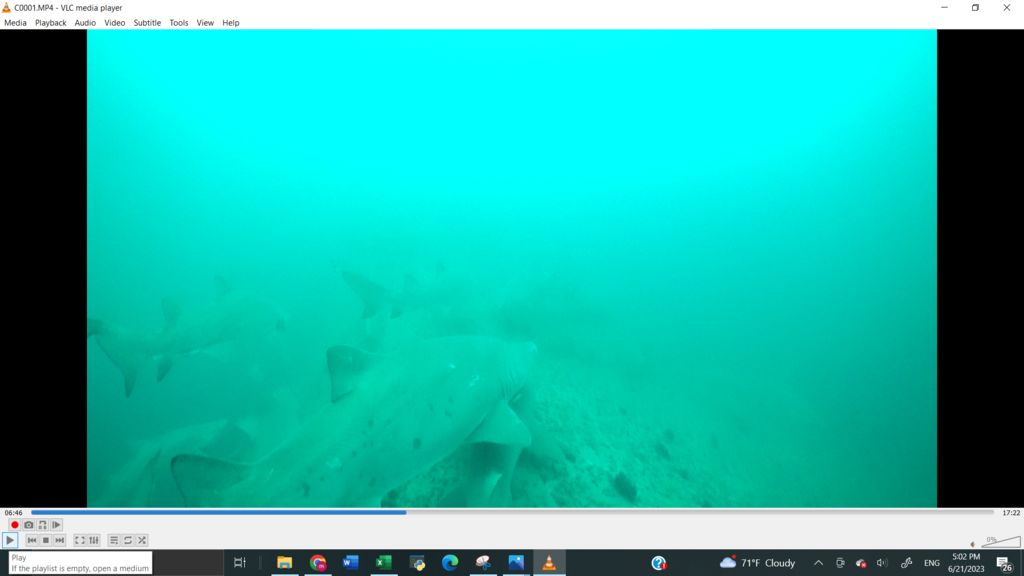Stop playback with the Stop button

point(46,540)
